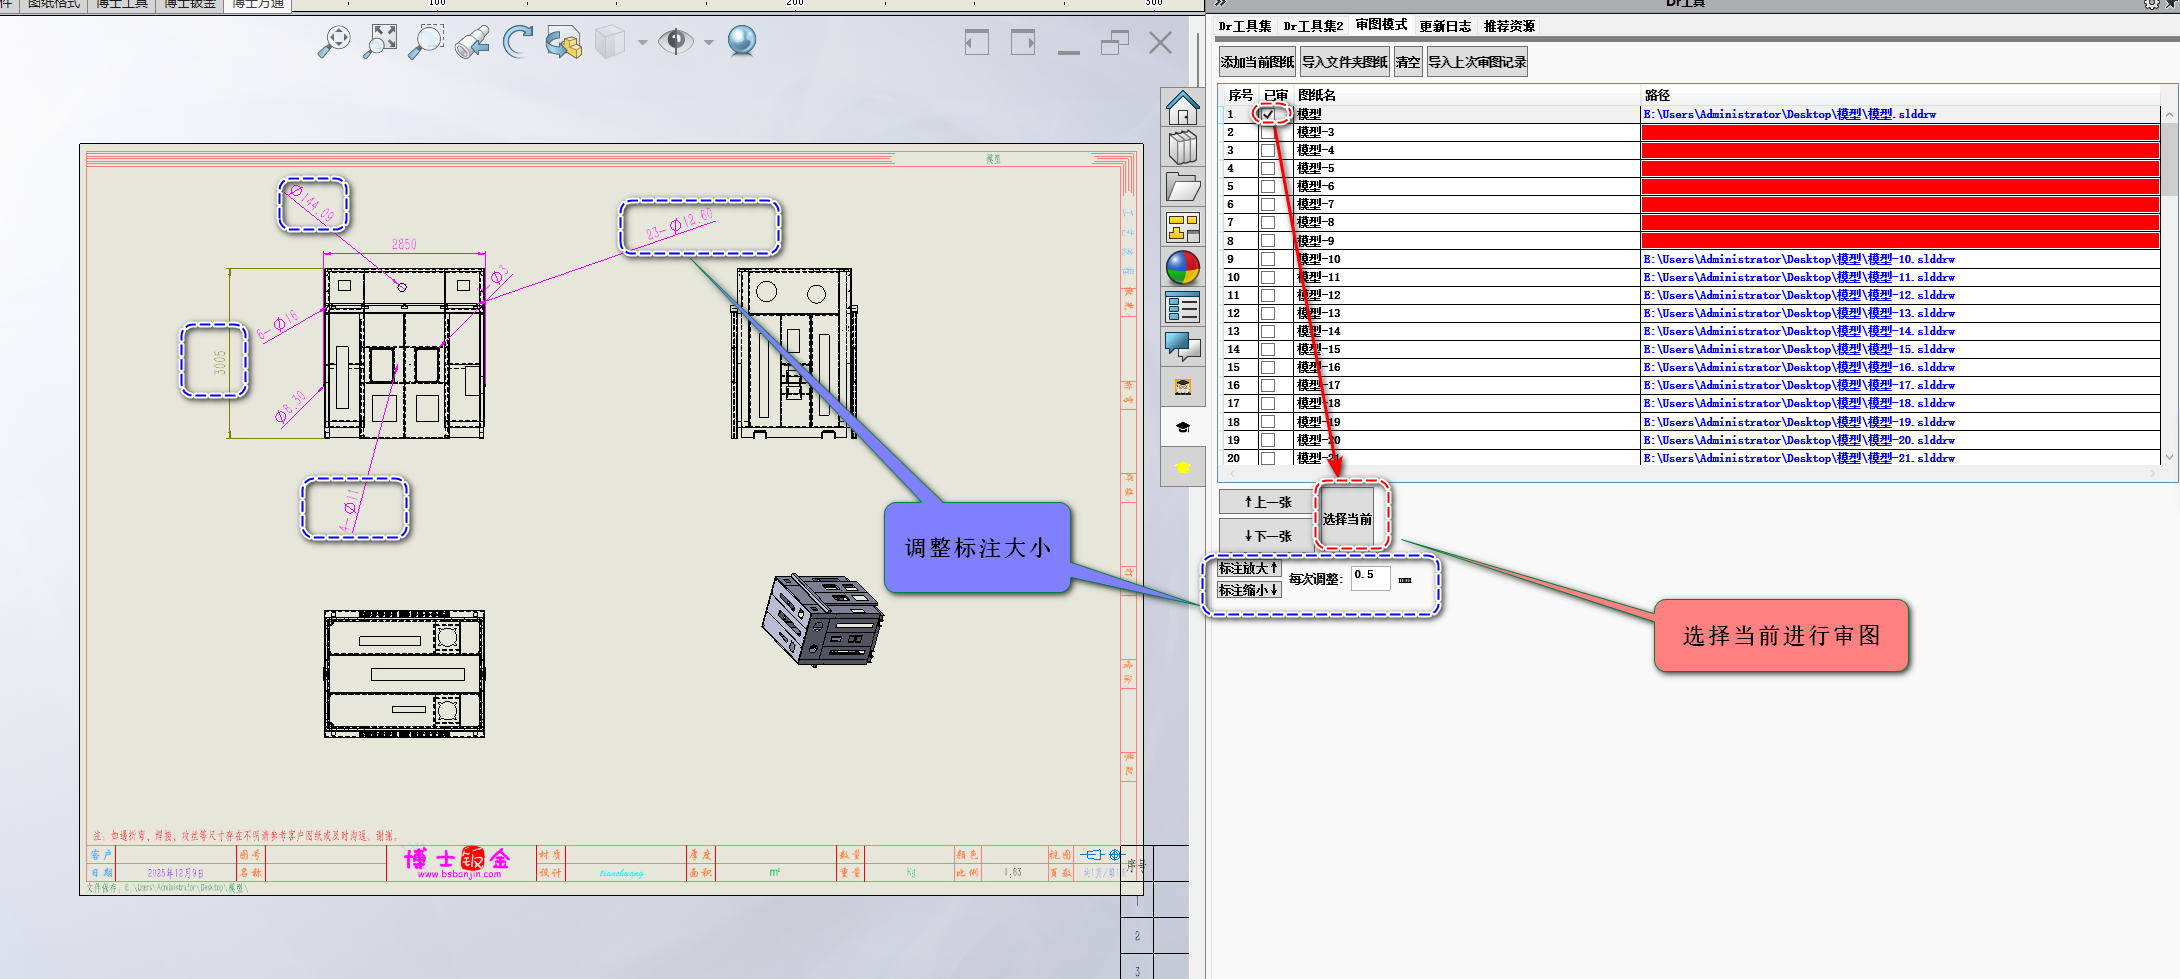The width and height of the screenshot is (2180, 979).
Task: Click the 导入文件夹图纸 button
Action: click(x=1344, y=62)
